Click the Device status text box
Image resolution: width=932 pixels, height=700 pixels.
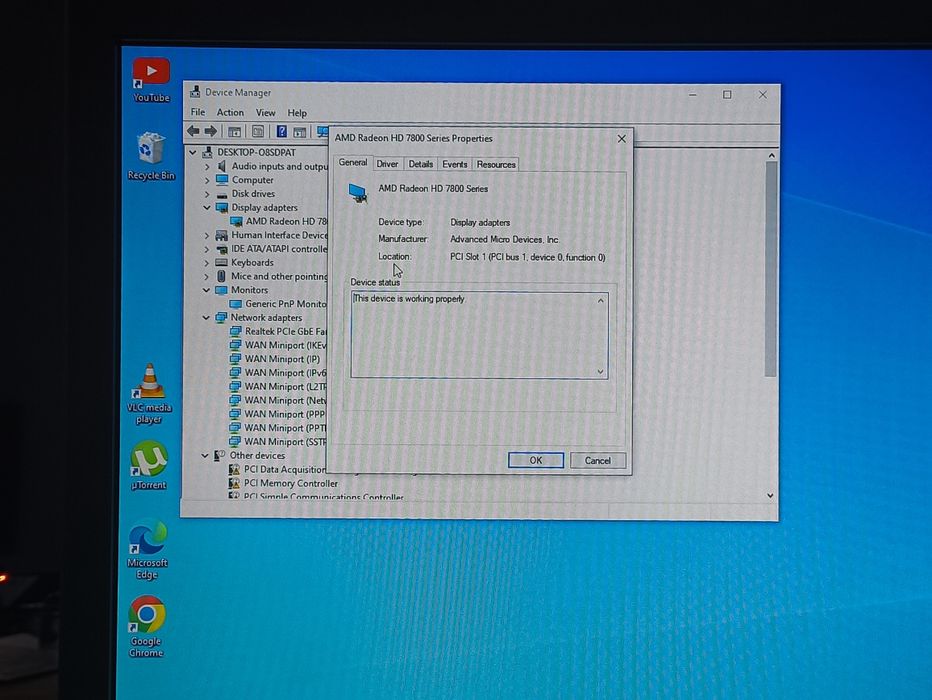click(x=479, y=335)
